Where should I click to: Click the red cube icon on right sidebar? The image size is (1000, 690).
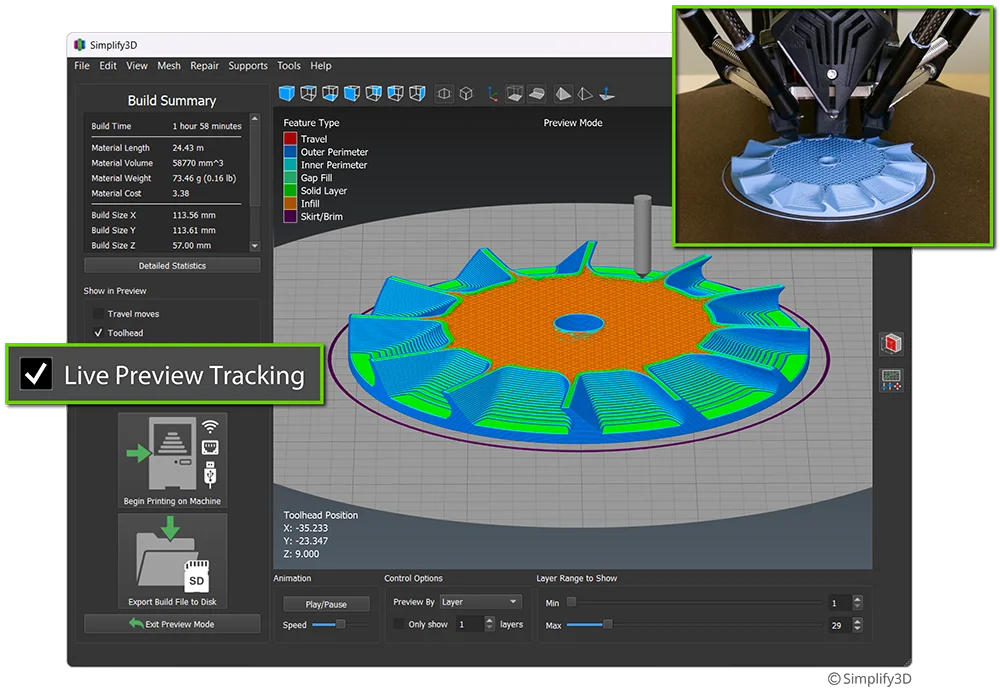click(891, 344)
